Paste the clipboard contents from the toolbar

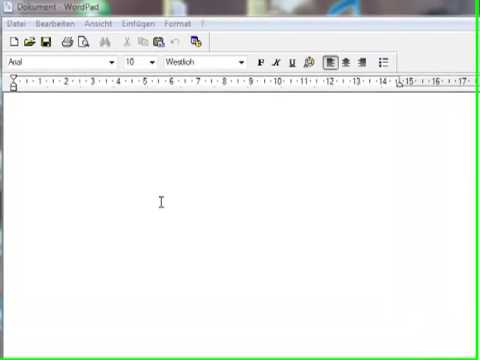coord(159,42)
